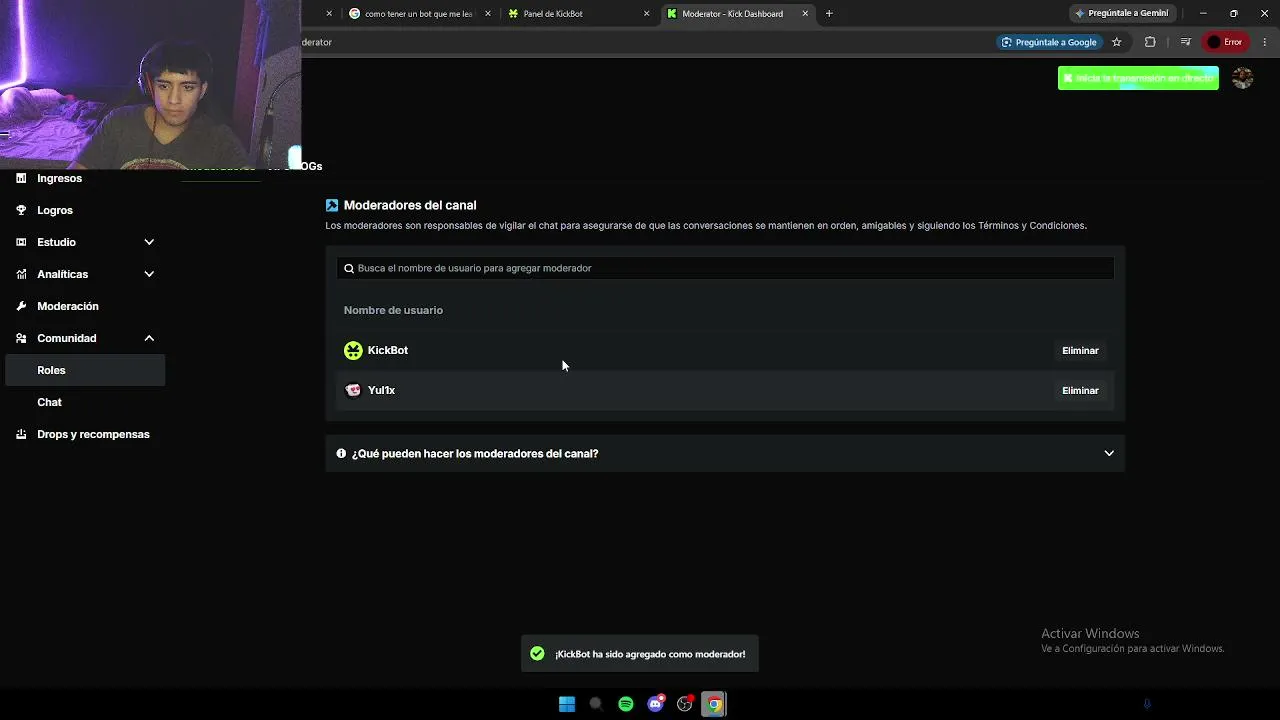The image size is (1280, 720).
Task: Click the green start live stream button
Action: 1138,78
